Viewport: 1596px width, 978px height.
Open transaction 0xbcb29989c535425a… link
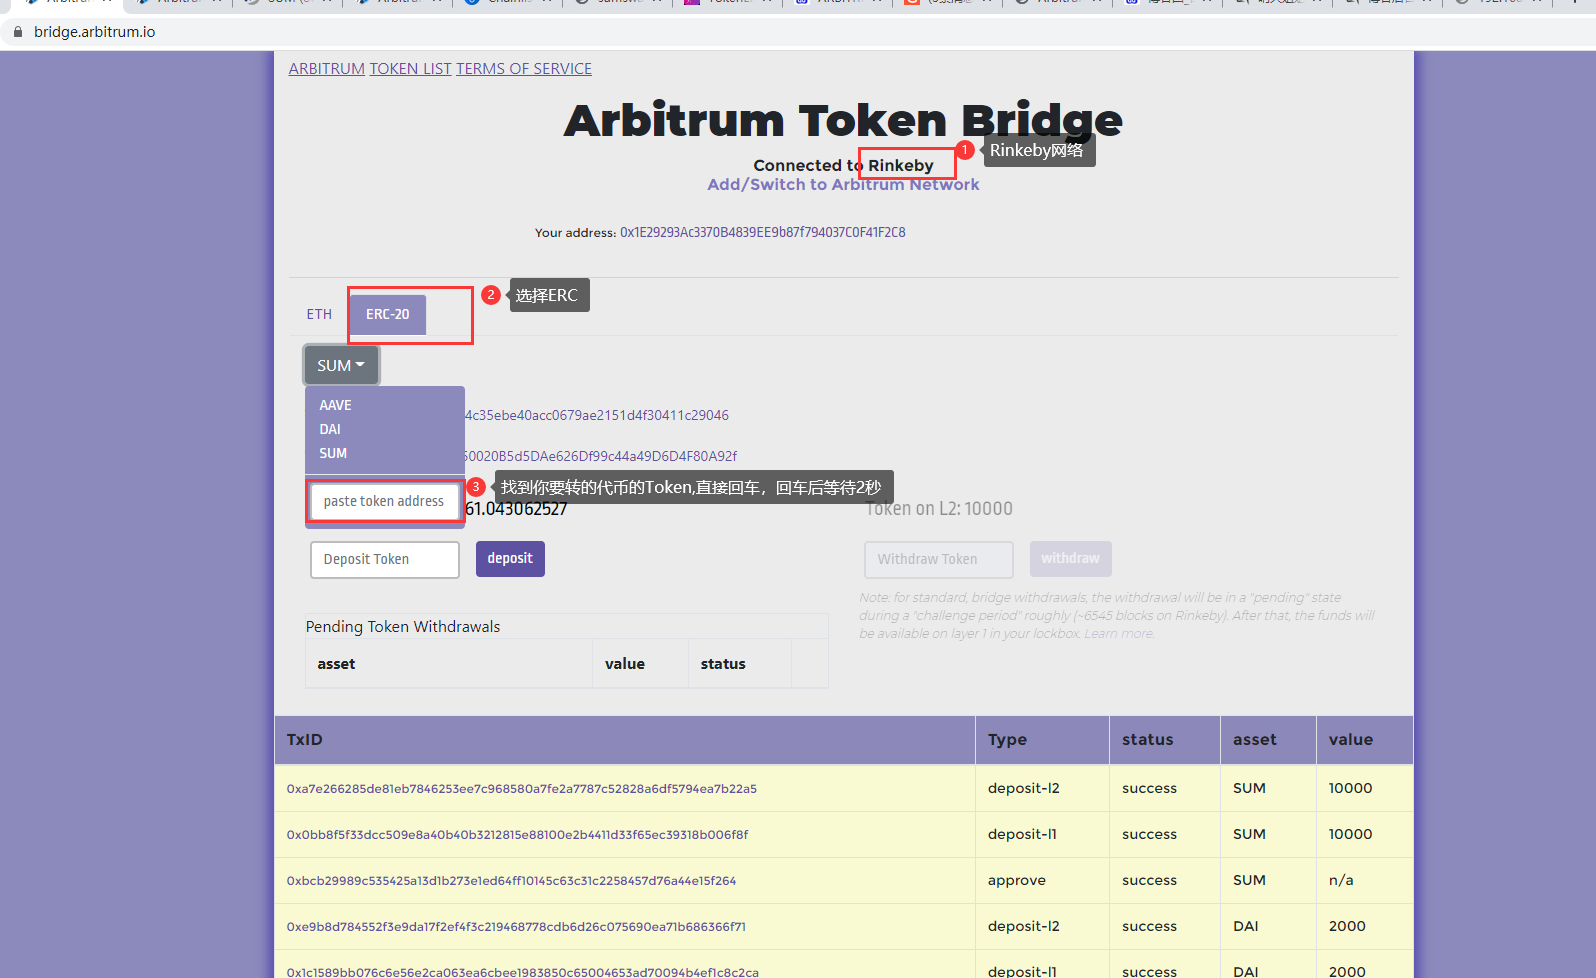(511, 881)
